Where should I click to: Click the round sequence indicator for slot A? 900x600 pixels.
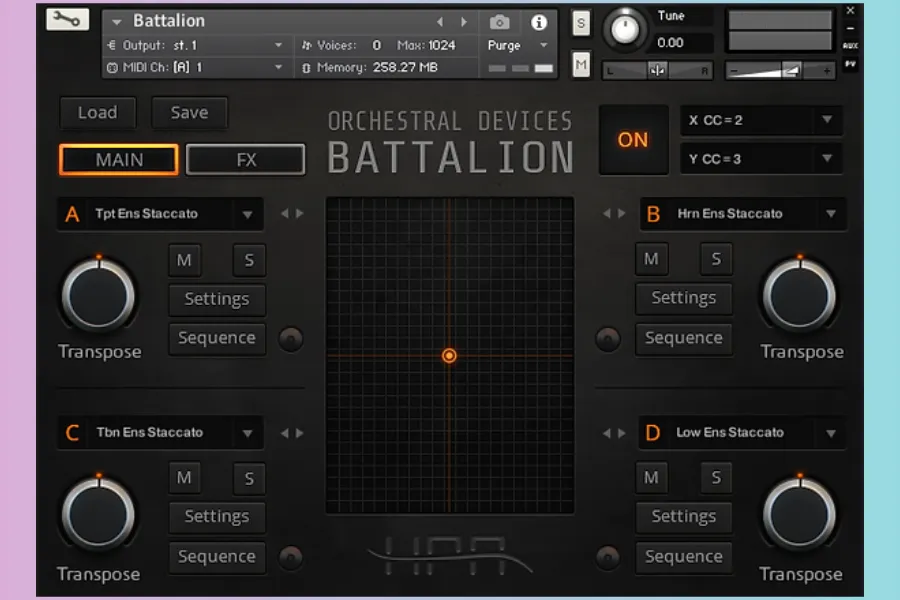[x=291, y=339]
